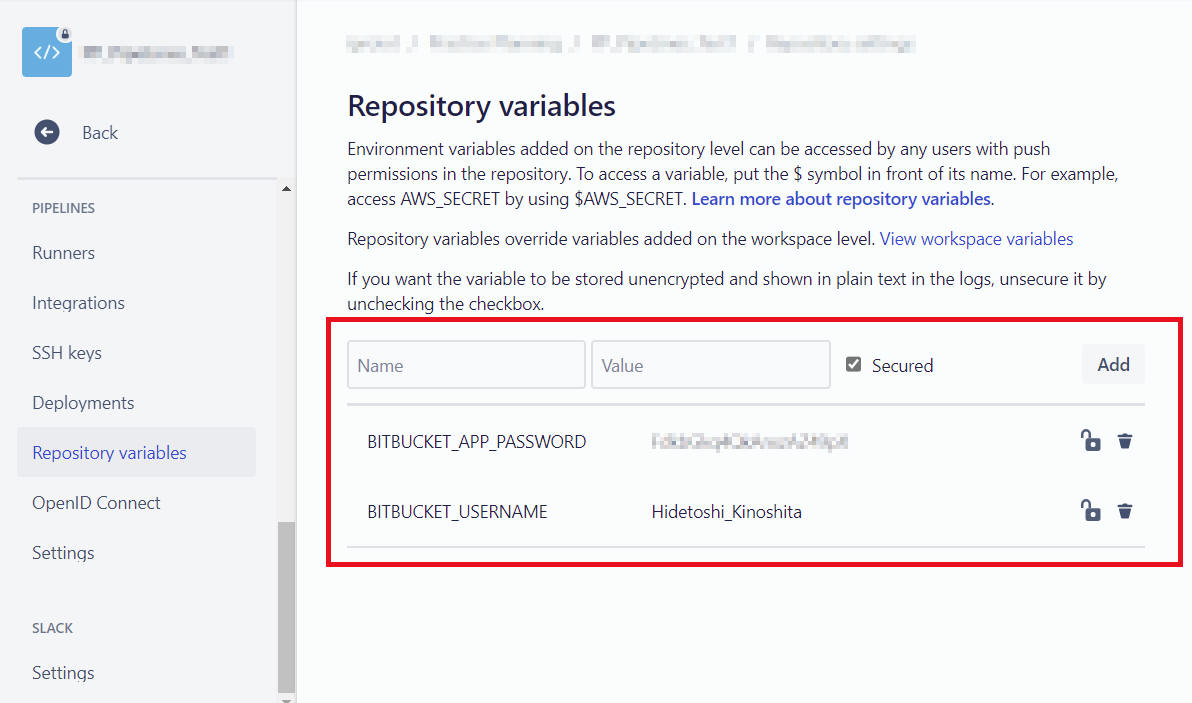Navigate to the Integrations page

[x=78, y=303]
